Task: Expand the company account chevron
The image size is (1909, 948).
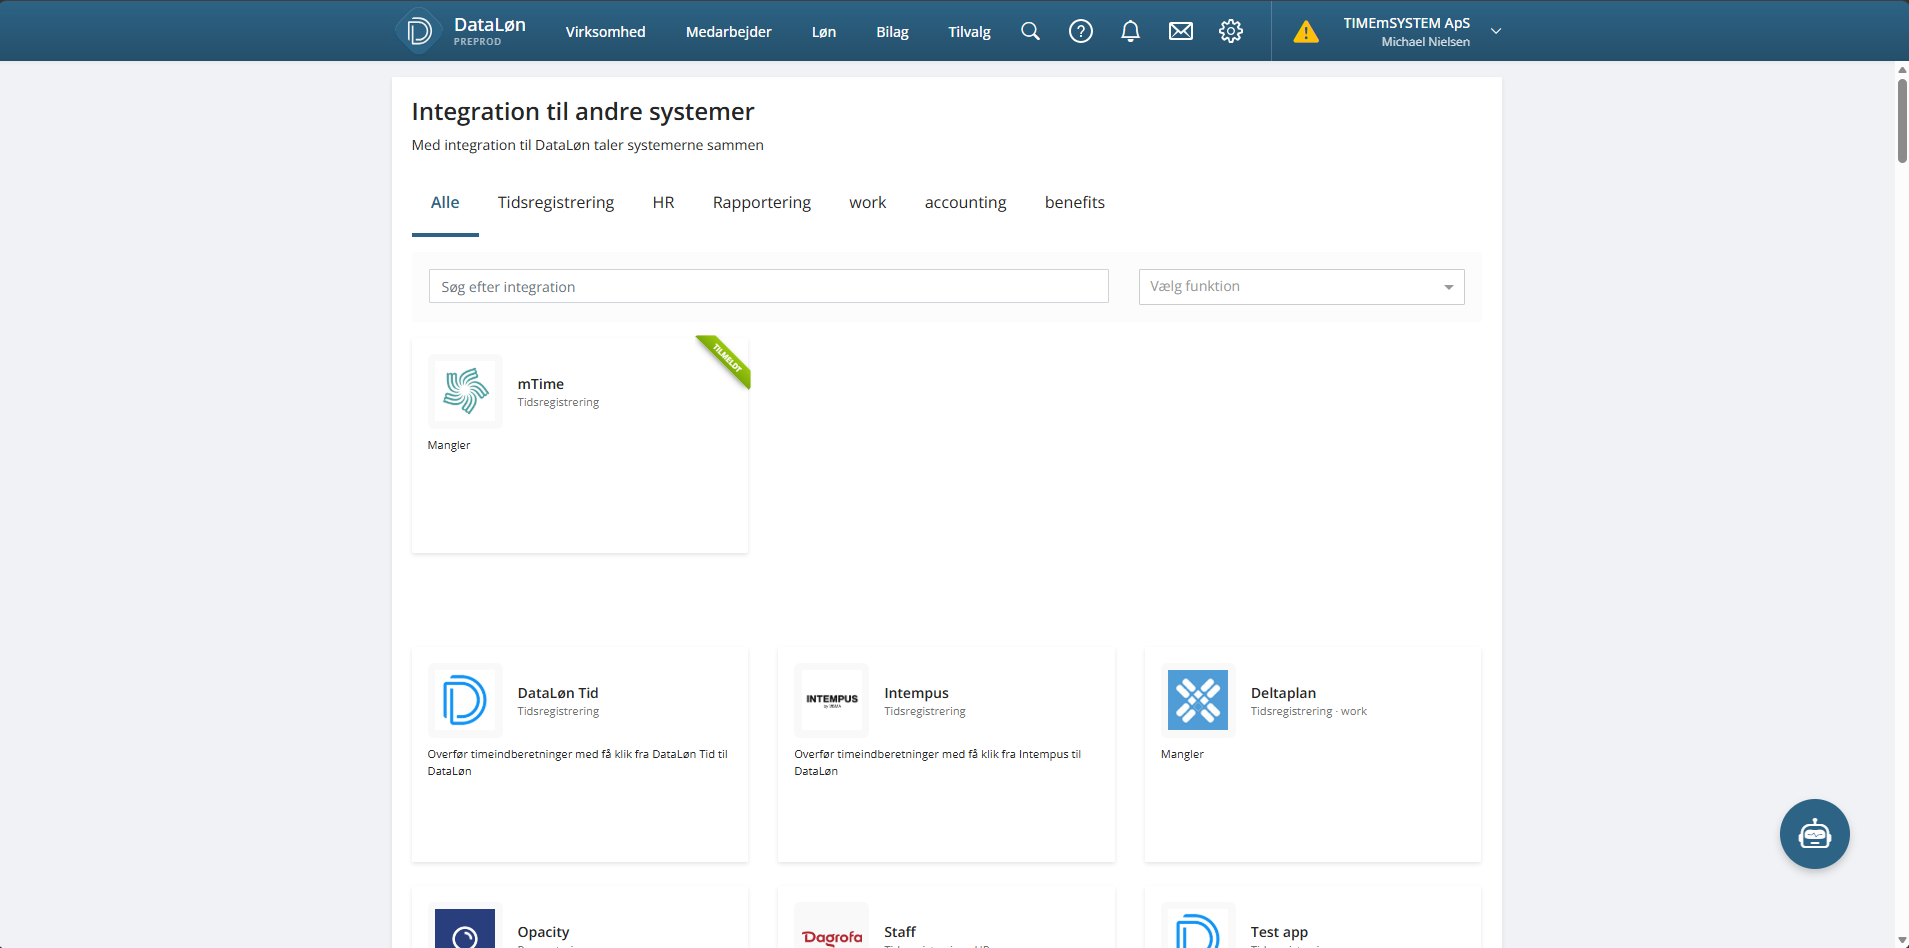Action: tap(1496, 31)
